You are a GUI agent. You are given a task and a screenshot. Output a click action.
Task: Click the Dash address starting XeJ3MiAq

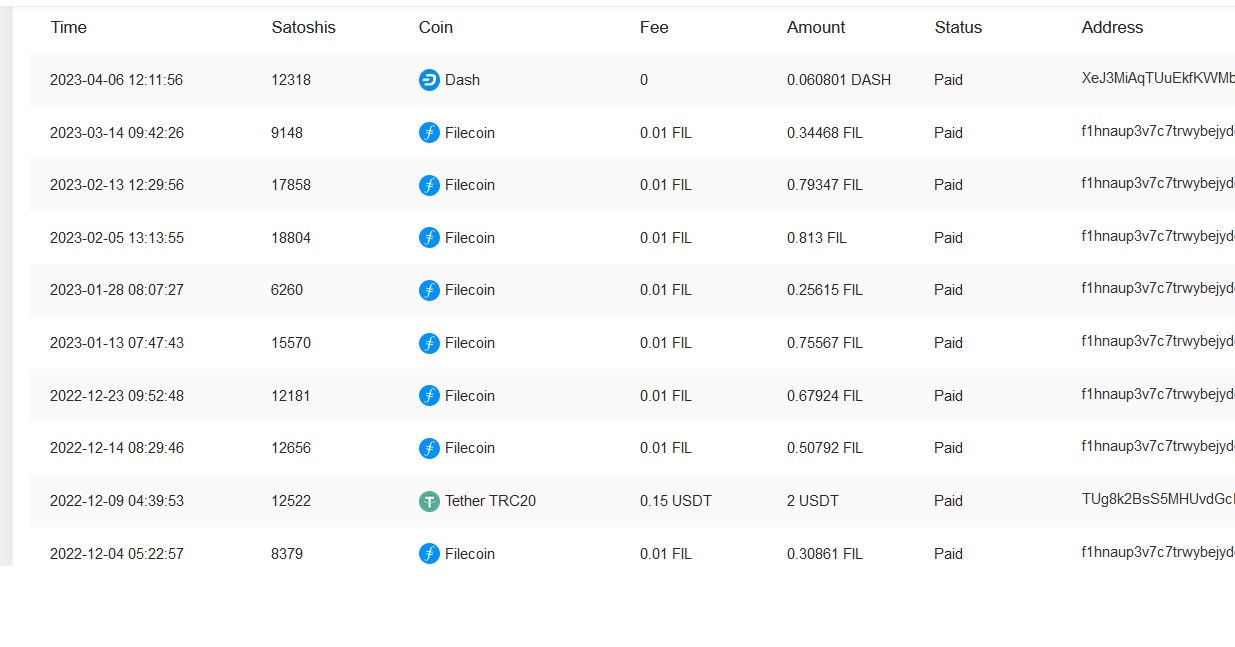1158,79
